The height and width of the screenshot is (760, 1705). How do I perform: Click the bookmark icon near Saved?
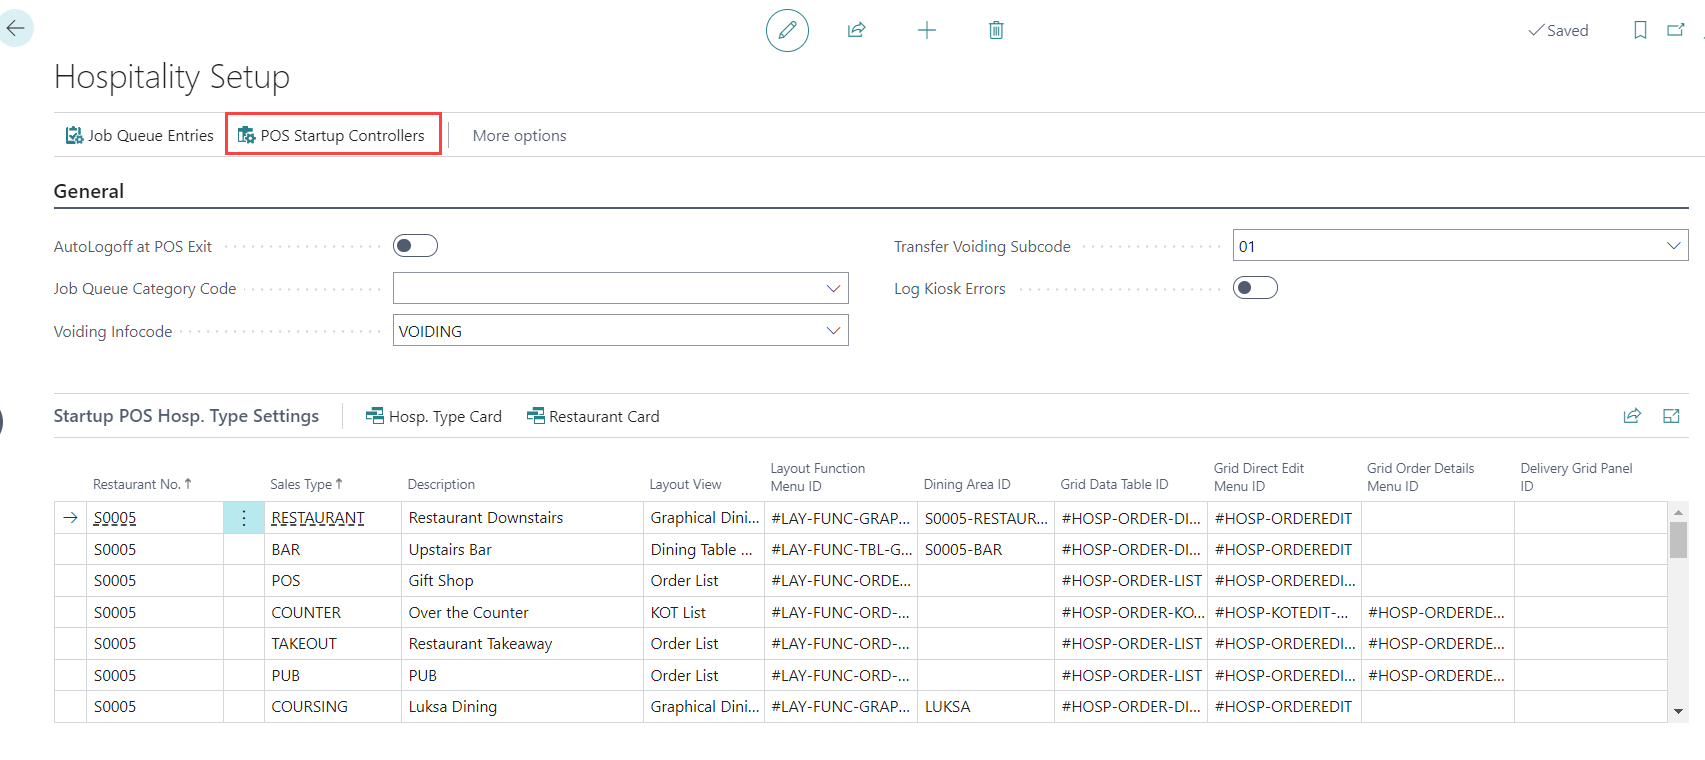(1640, 30)
